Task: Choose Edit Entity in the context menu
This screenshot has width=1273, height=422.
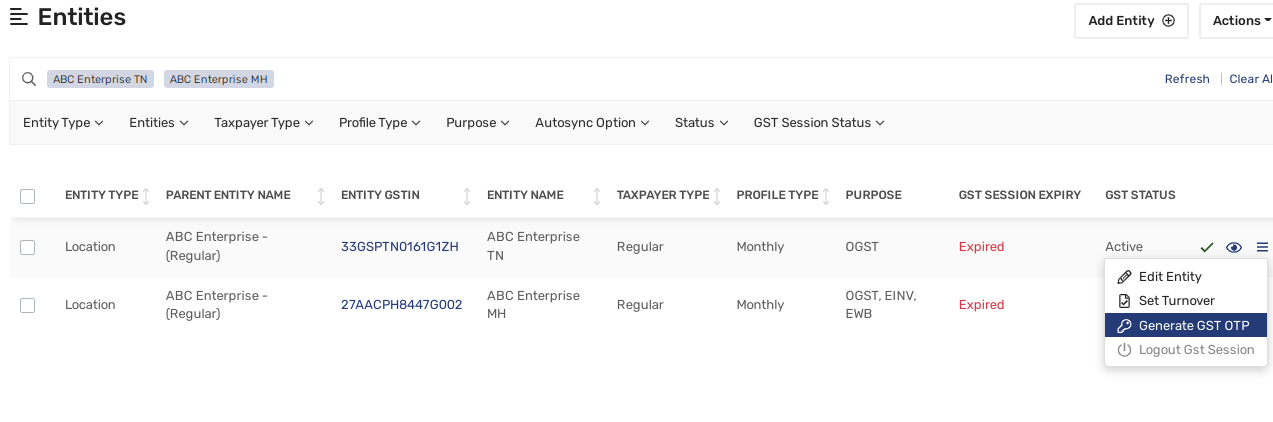Action: point(1169,277)
